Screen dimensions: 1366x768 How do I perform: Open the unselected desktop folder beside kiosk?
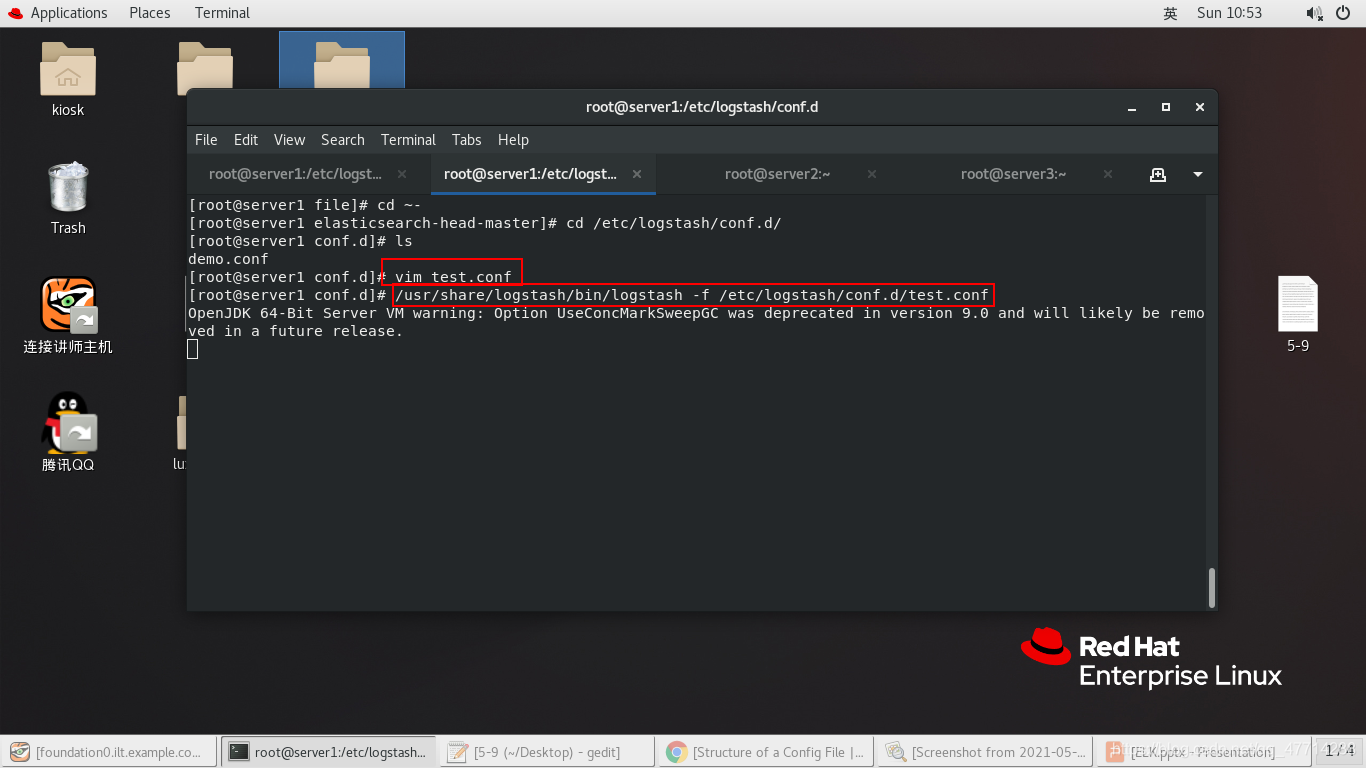pos(205,66)
